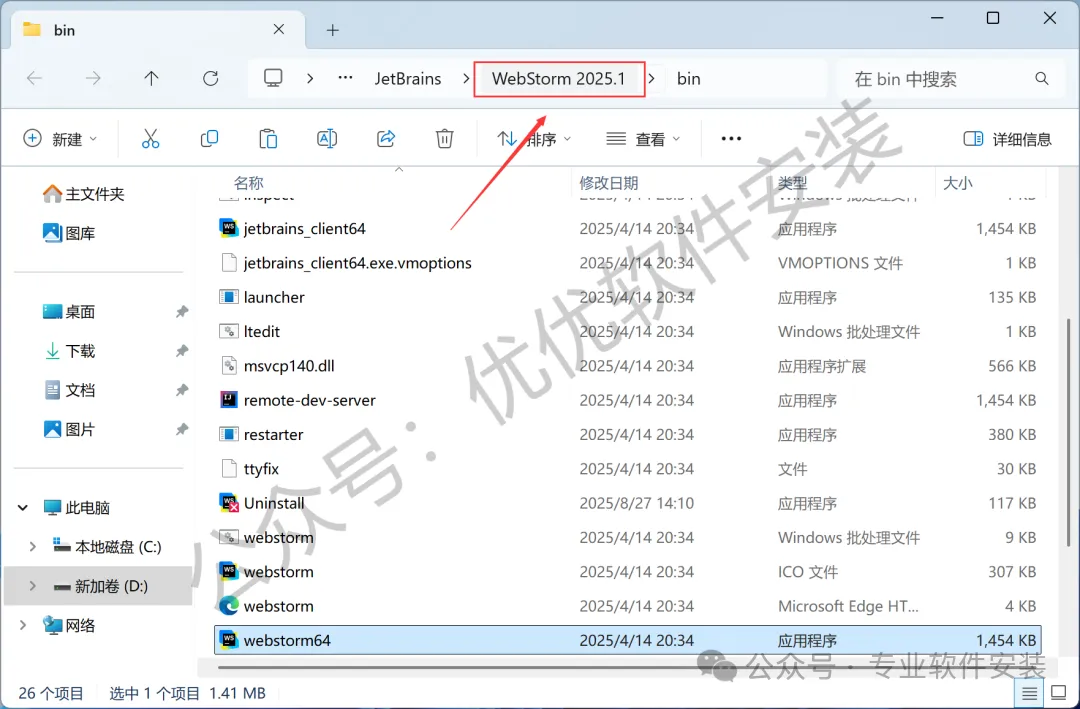Select msvcp140.dll file
Image resolution: width=1080 pixels, height=709 pixels.
(627, 366)
